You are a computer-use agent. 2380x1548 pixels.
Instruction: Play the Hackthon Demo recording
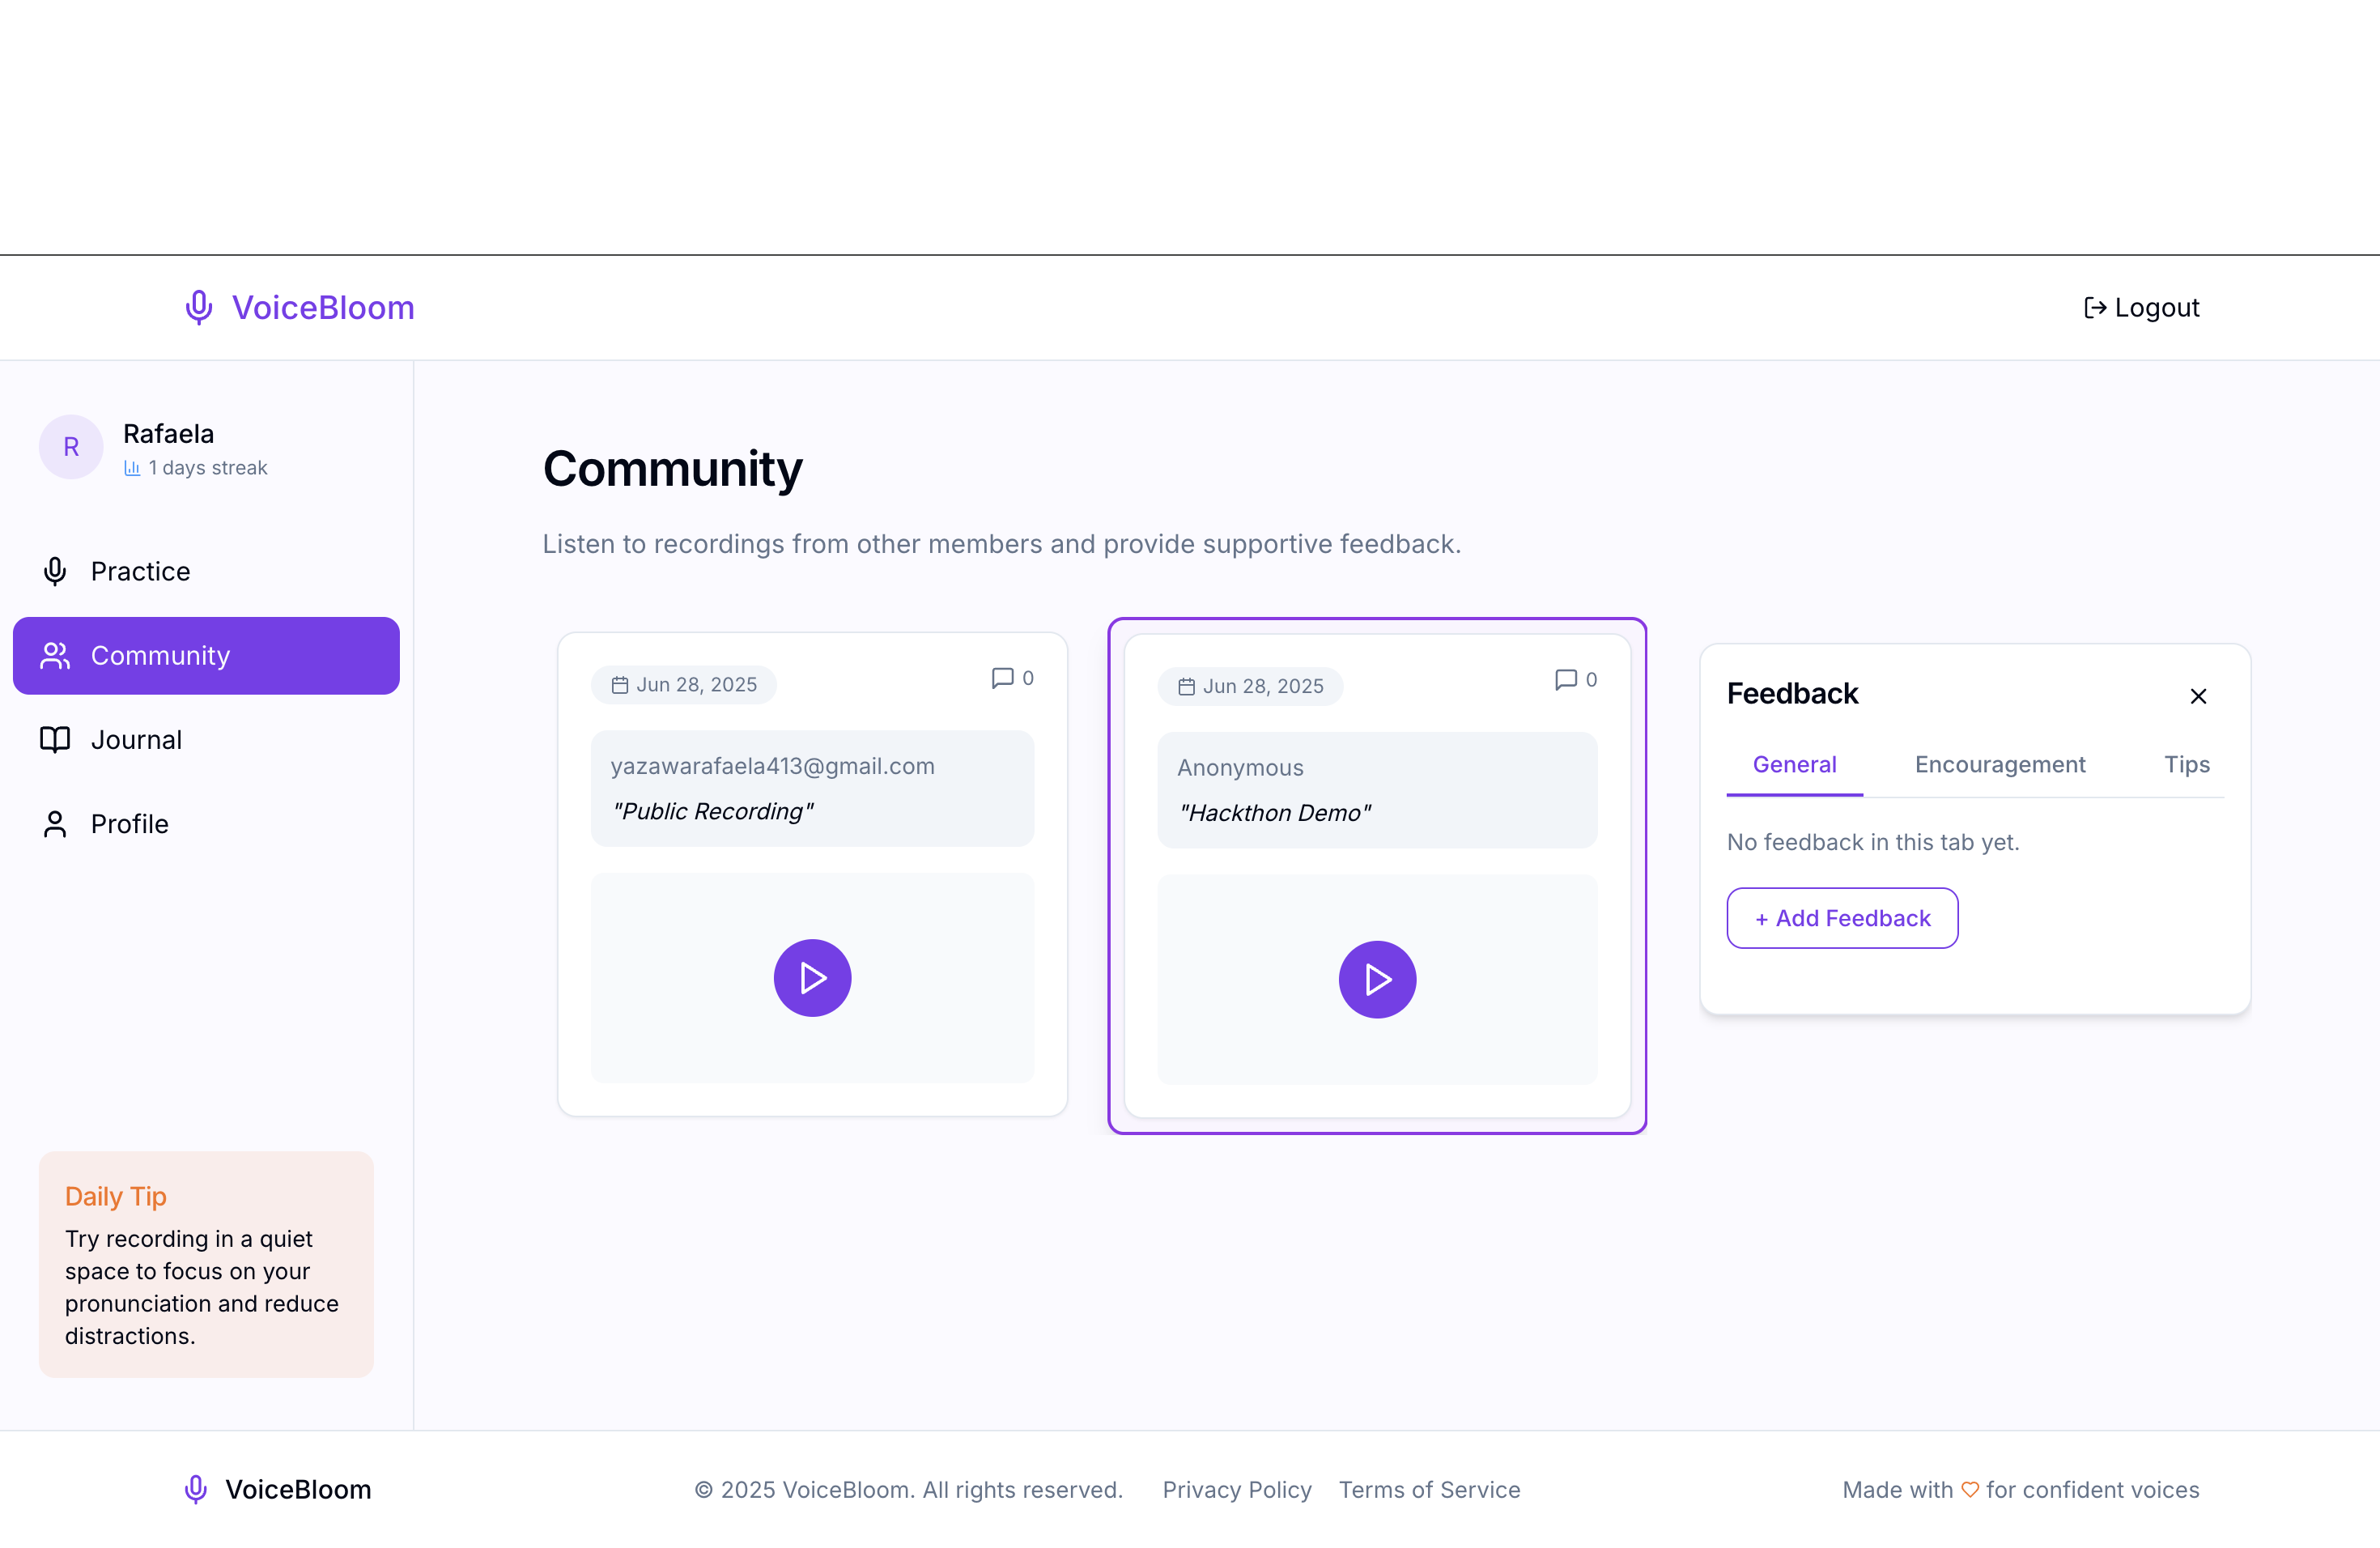point(1377,979)
